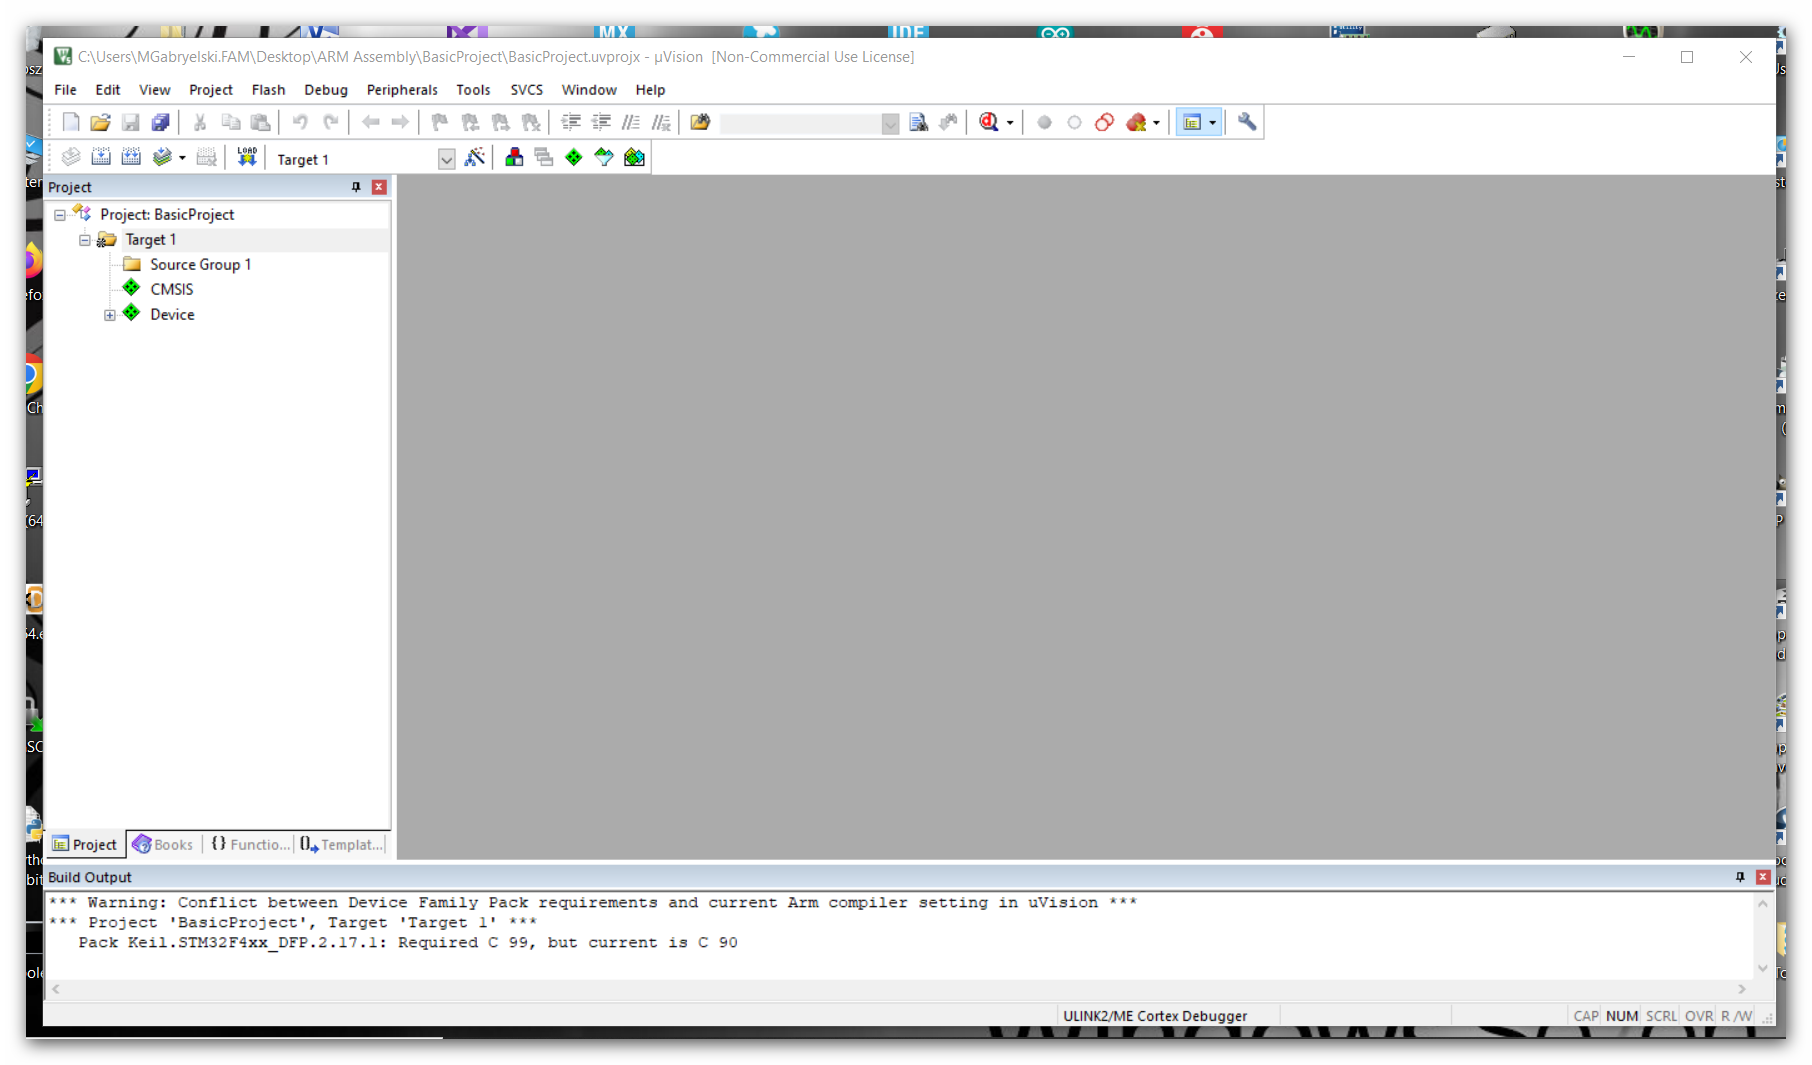
Task: Open the find text combo box dropdown arrow
Action: [x=890, y=123]
